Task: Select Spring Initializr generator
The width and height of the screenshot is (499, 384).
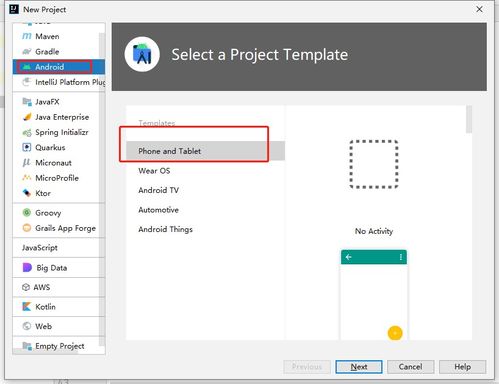Action: [x=59, y=132]
